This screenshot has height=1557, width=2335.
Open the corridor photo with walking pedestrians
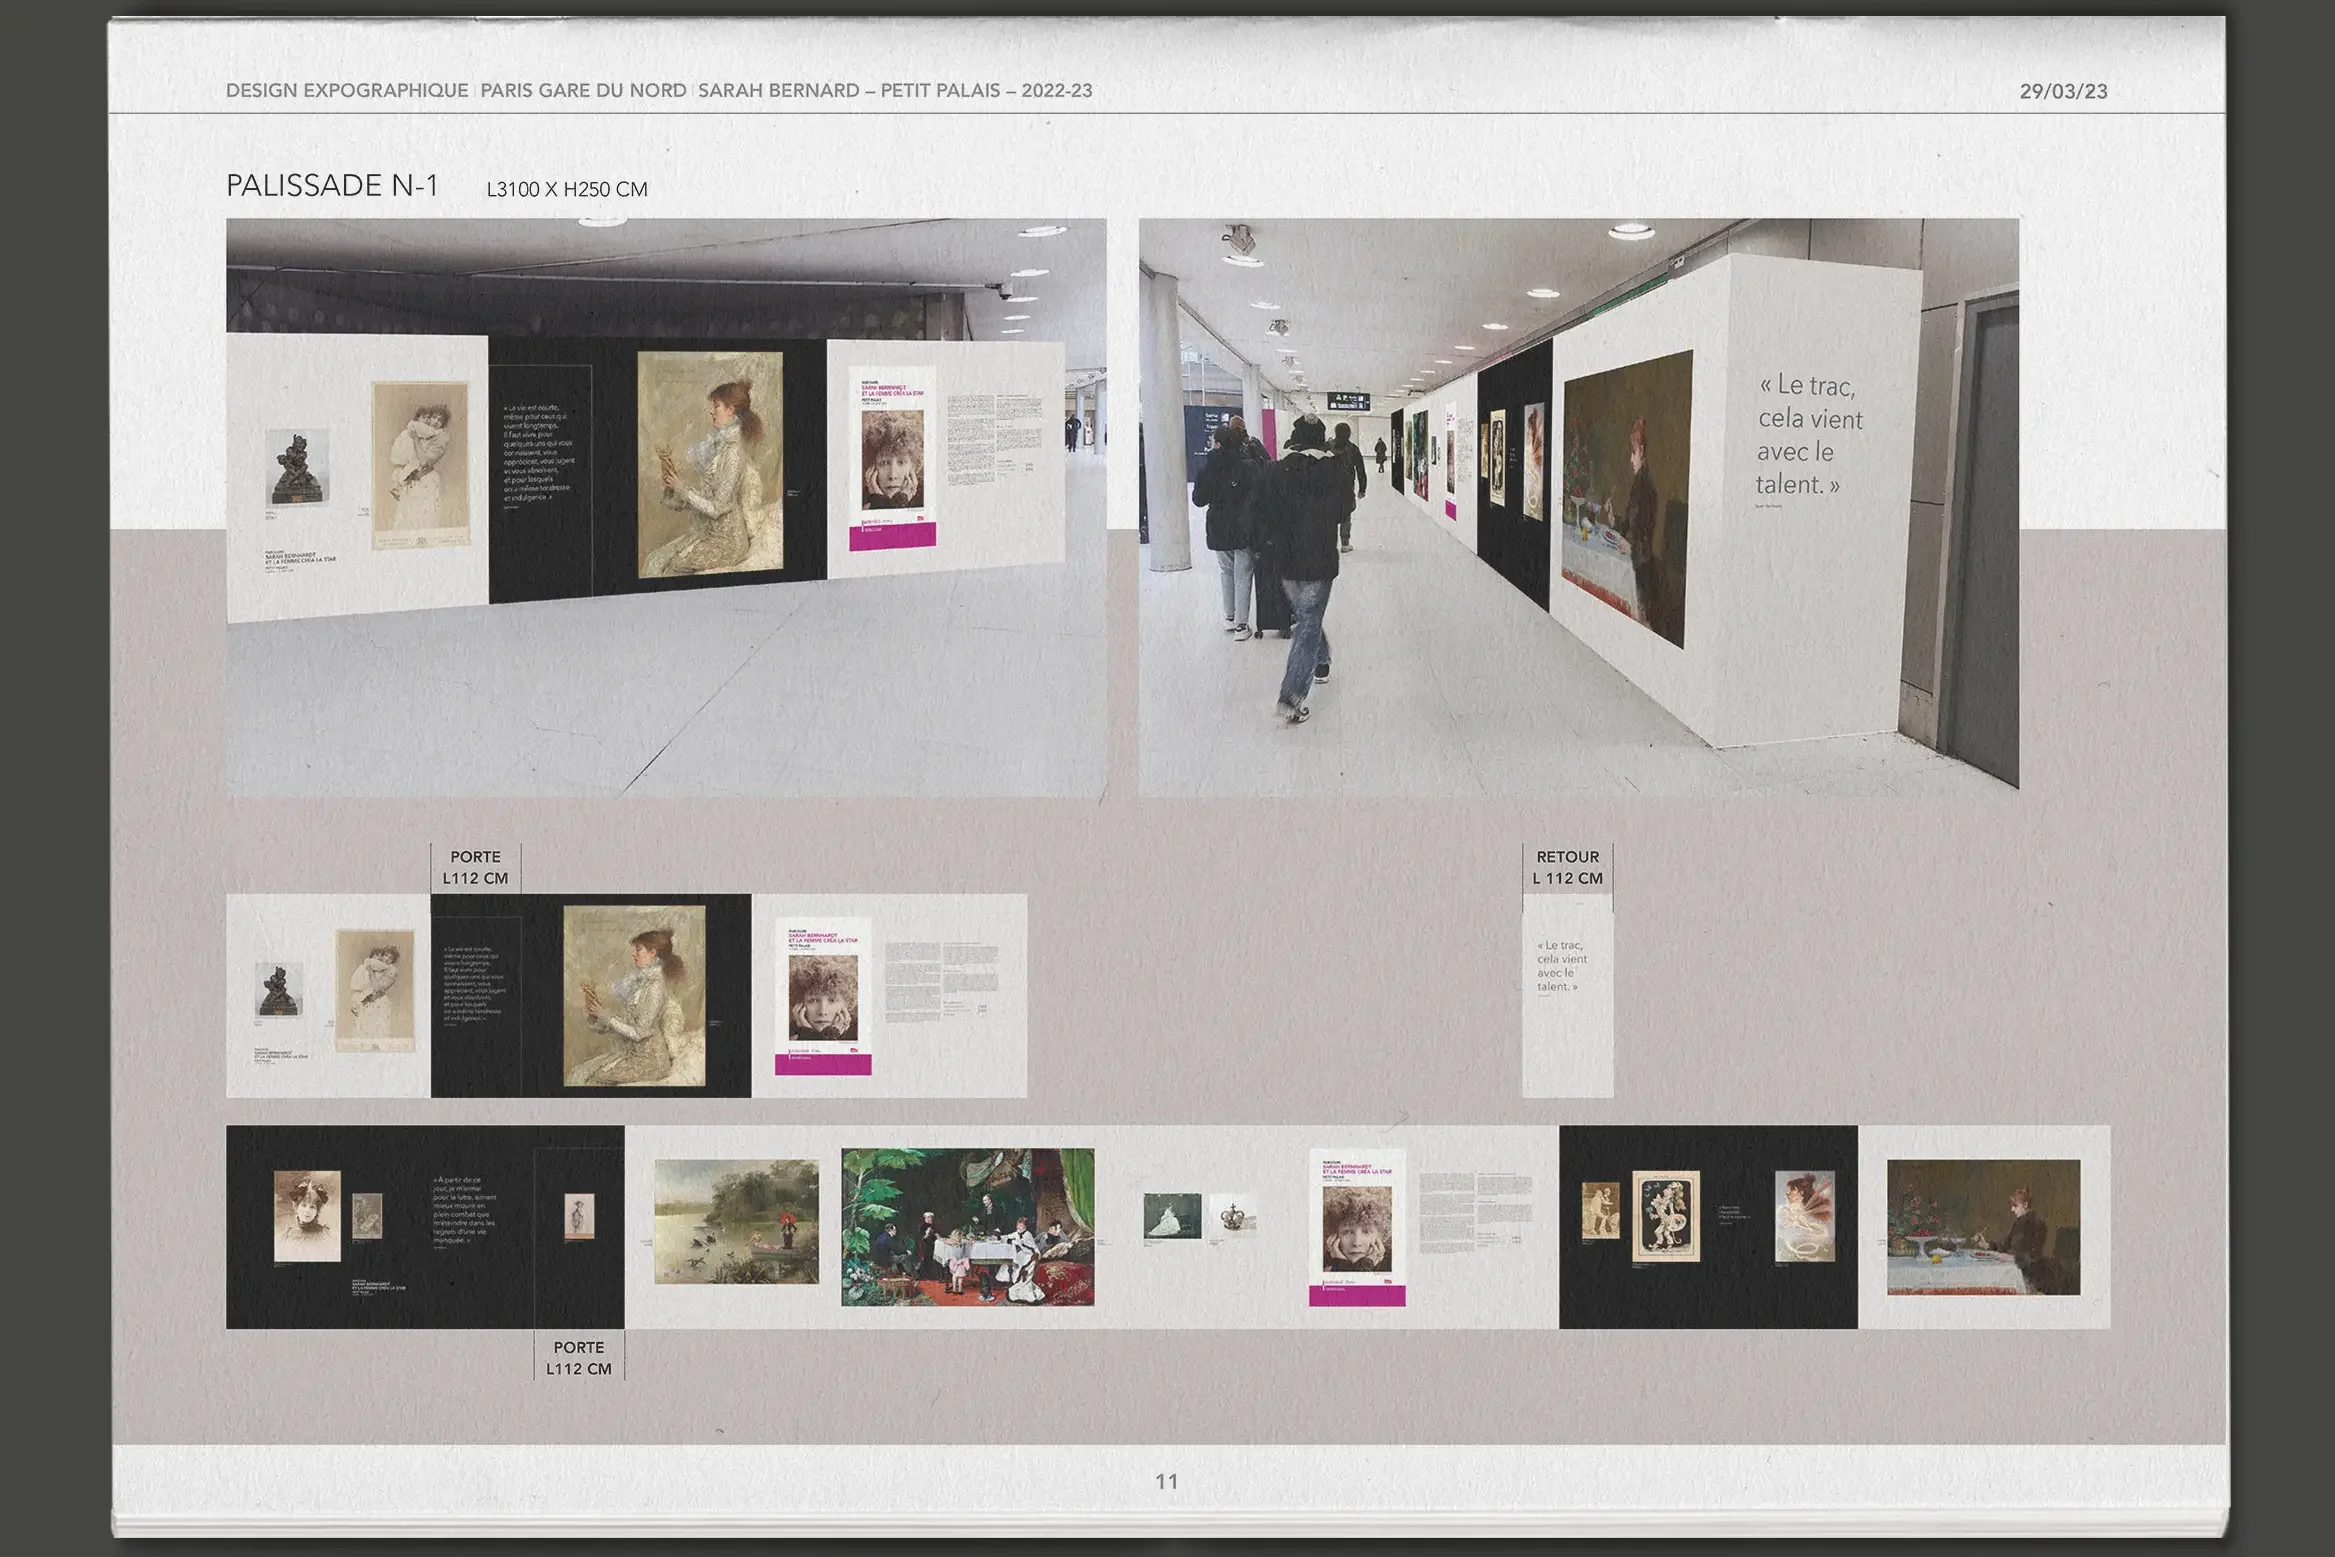1578,507
